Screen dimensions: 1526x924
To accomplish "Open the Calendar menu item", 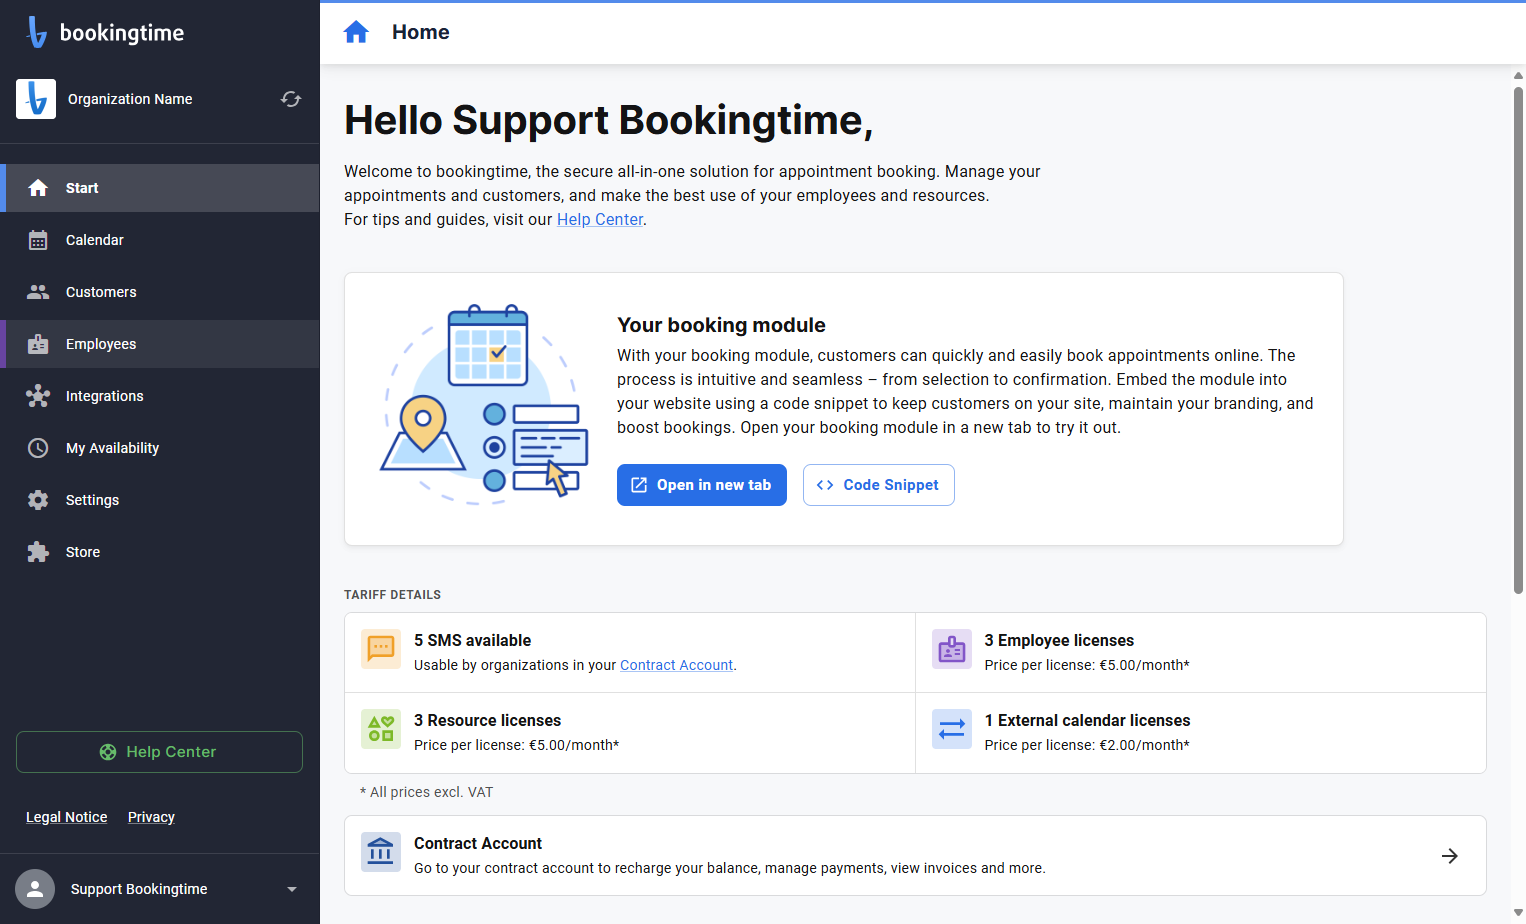I will [160, 240].
